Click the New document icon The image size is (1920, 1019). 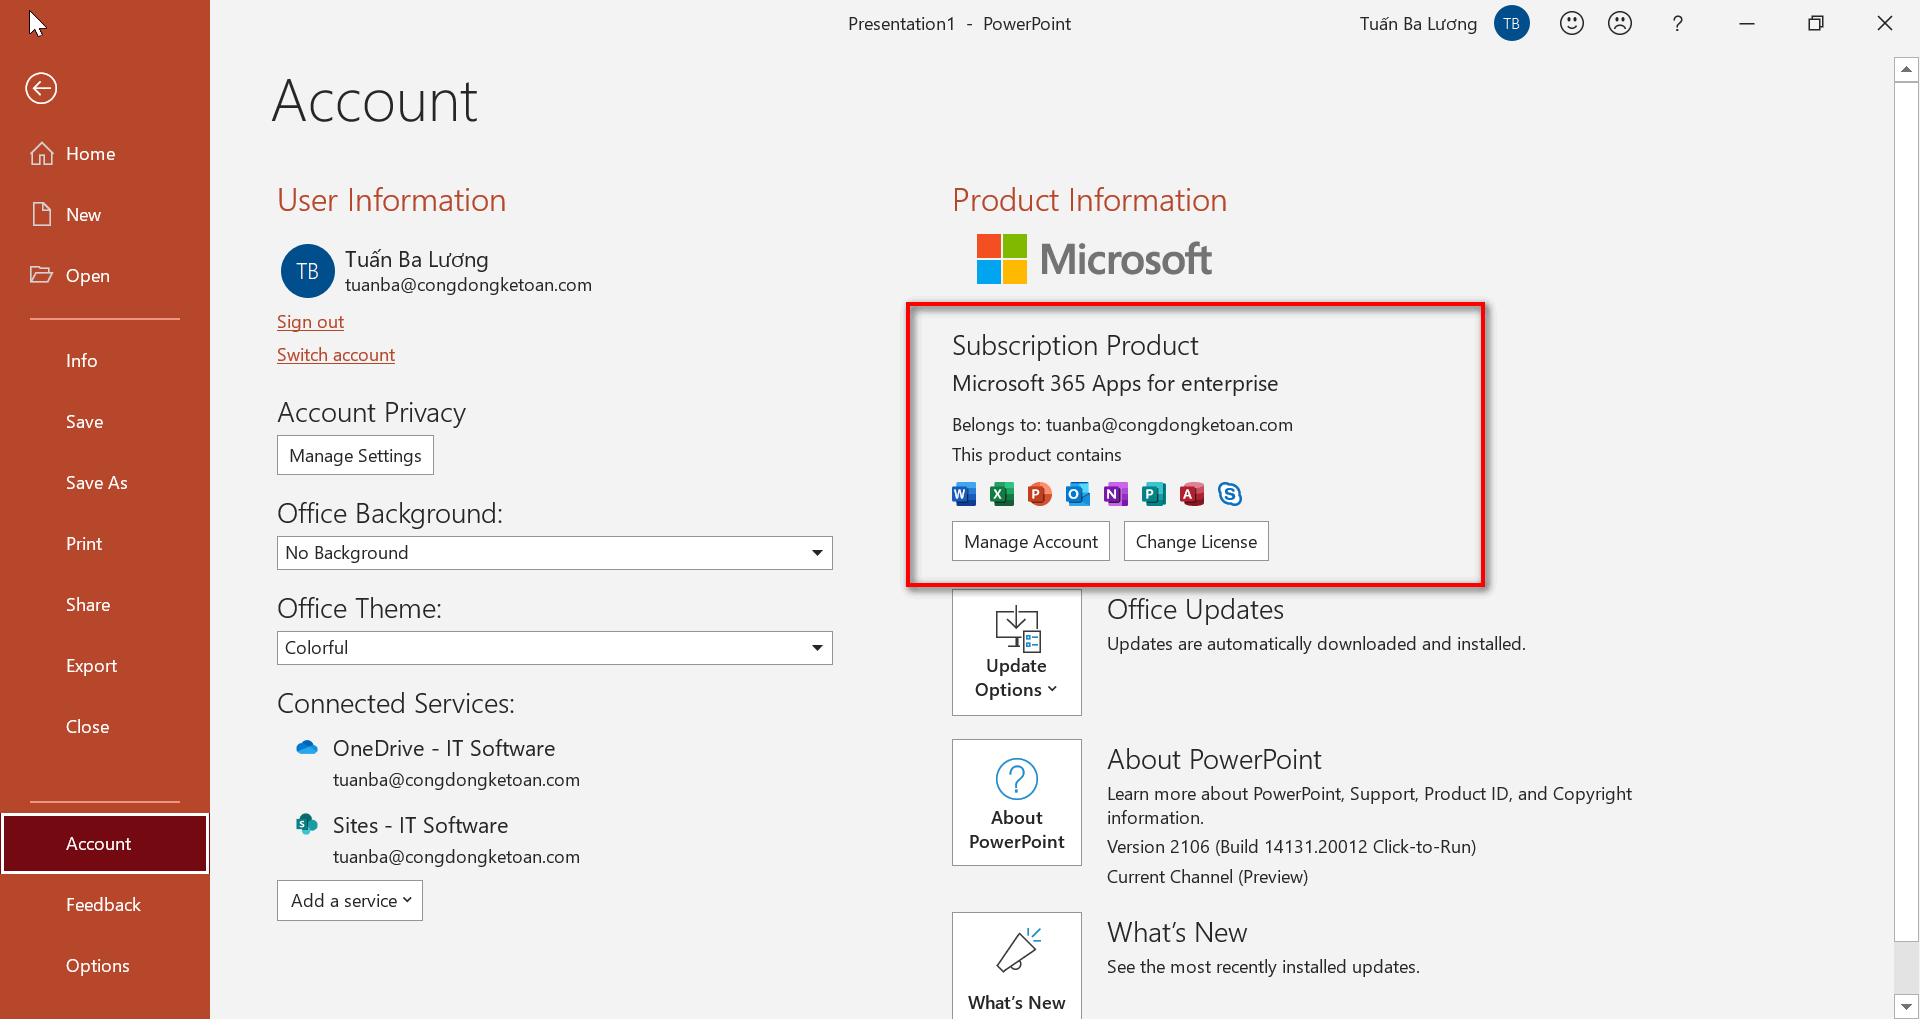click(42, 214)
